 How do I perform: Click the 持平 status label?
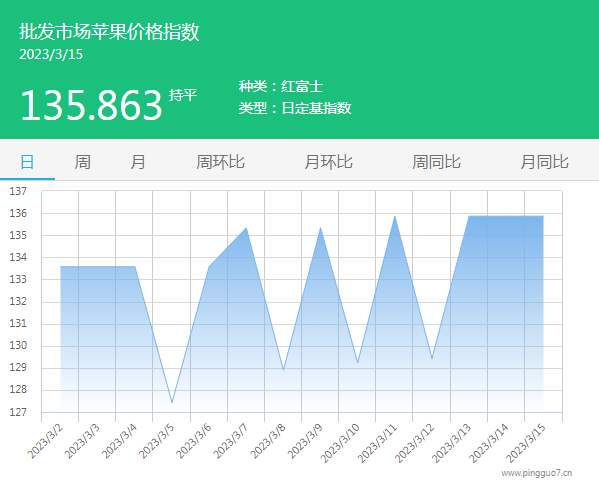(x=183, y=95)
